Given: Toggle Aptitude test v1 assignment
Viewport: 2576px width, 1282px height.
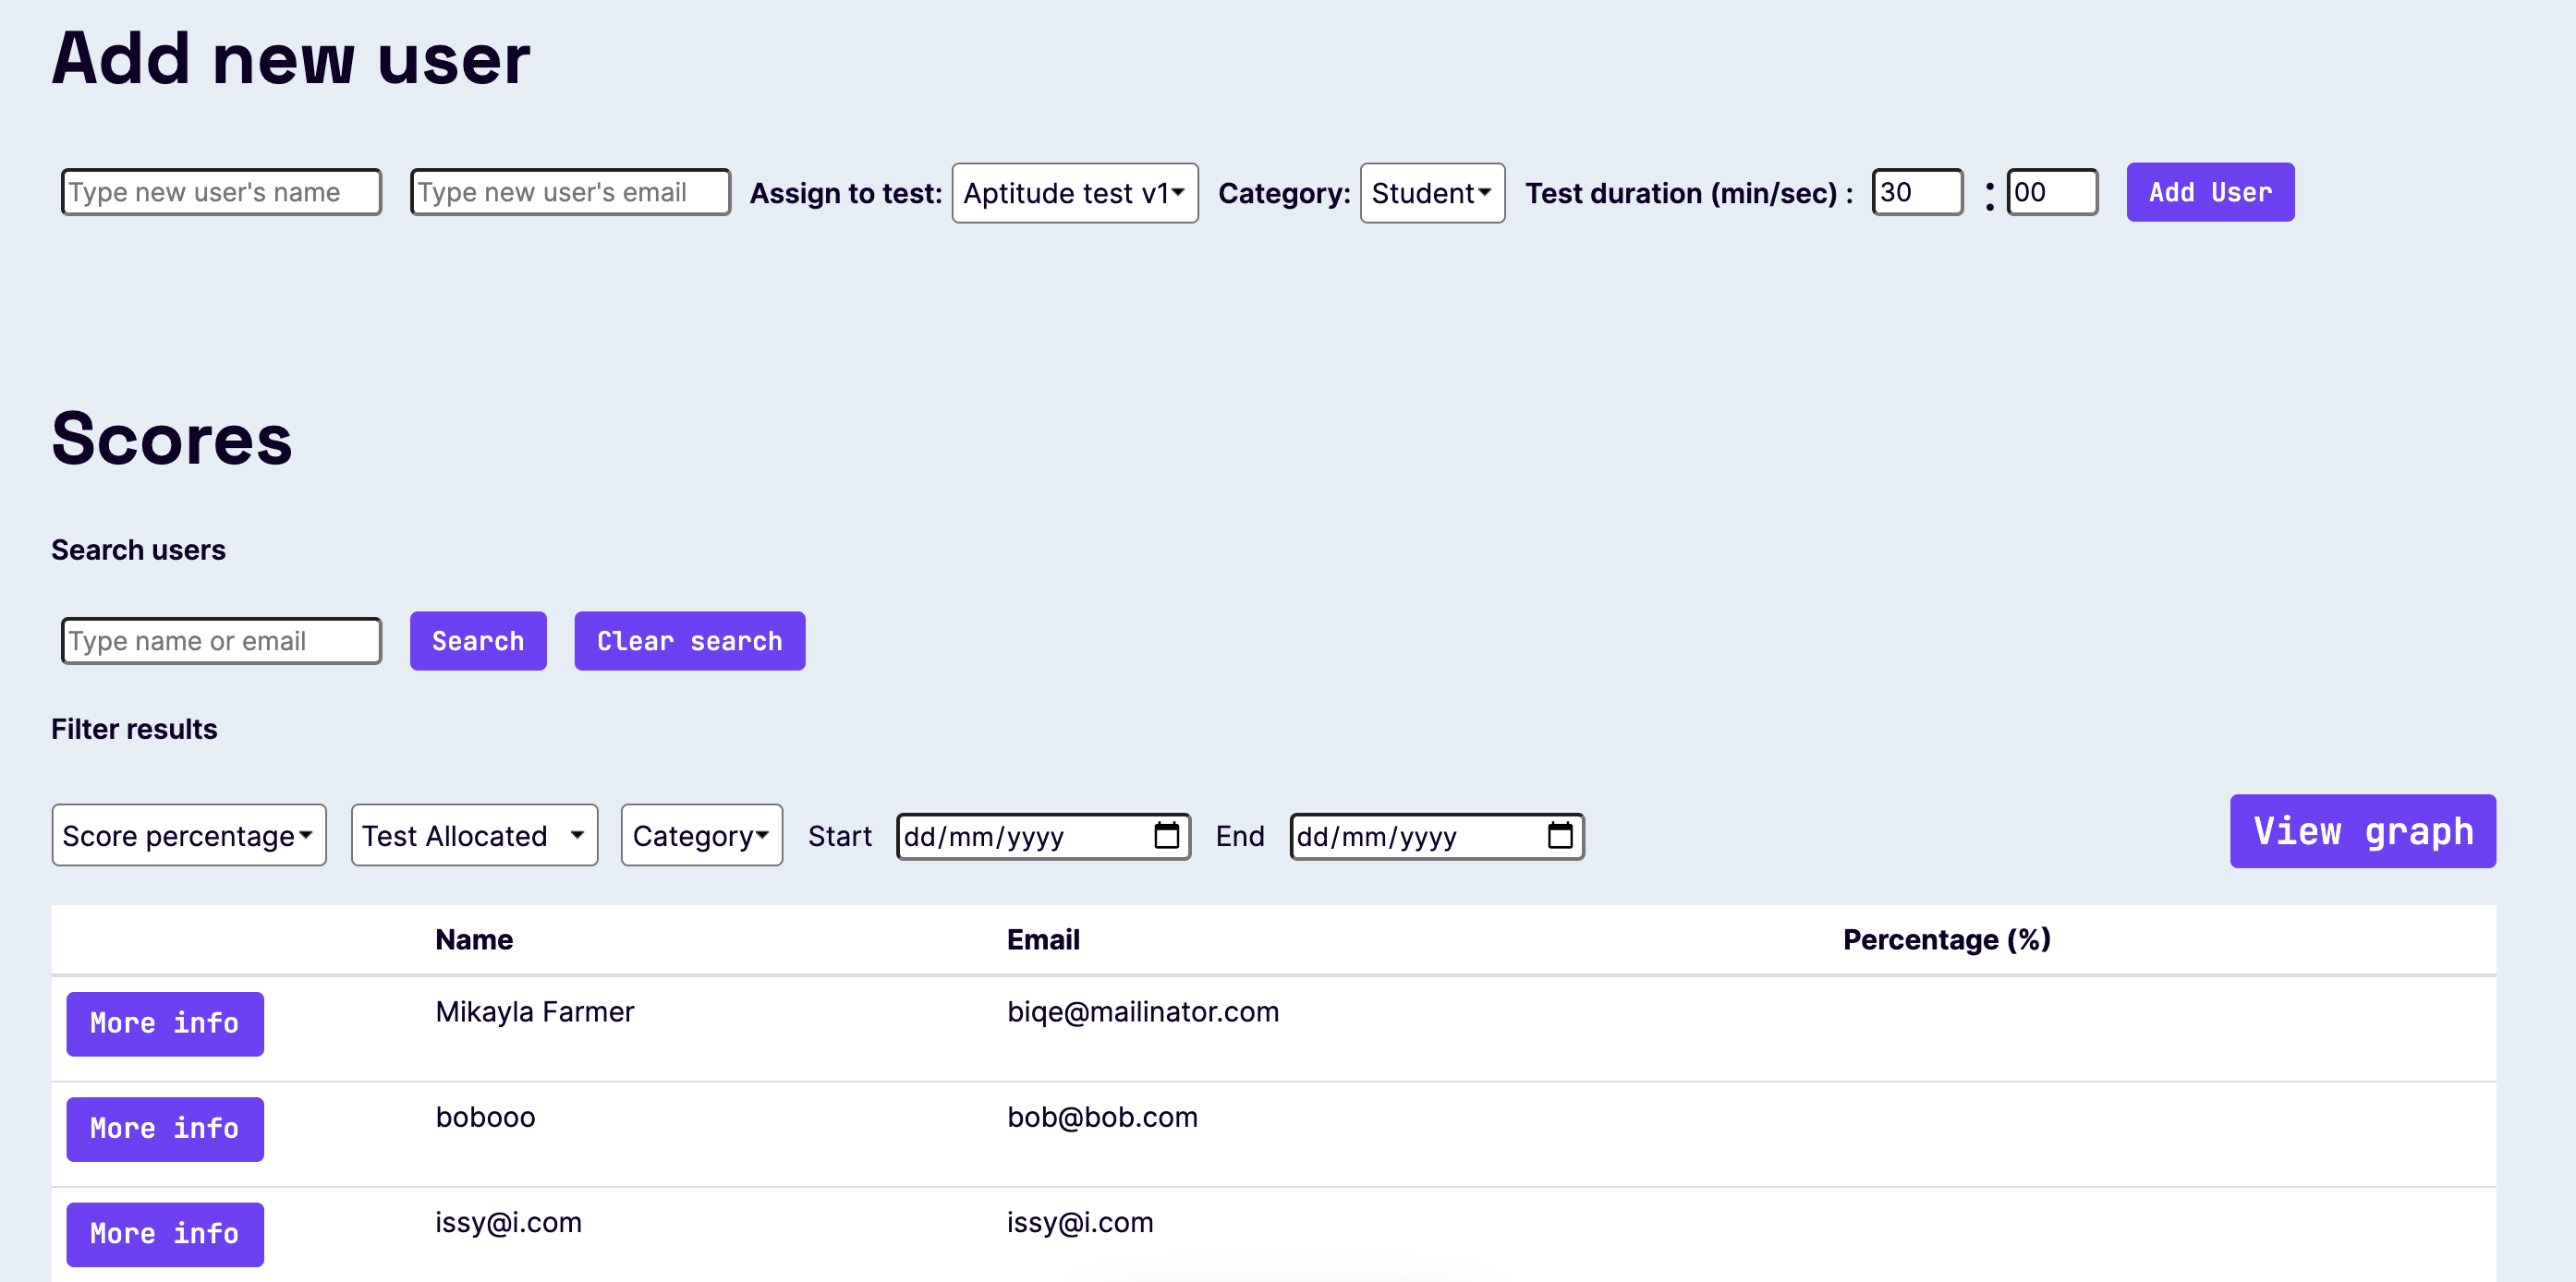Looking at the screenshot, I should tap(1075, 192).
